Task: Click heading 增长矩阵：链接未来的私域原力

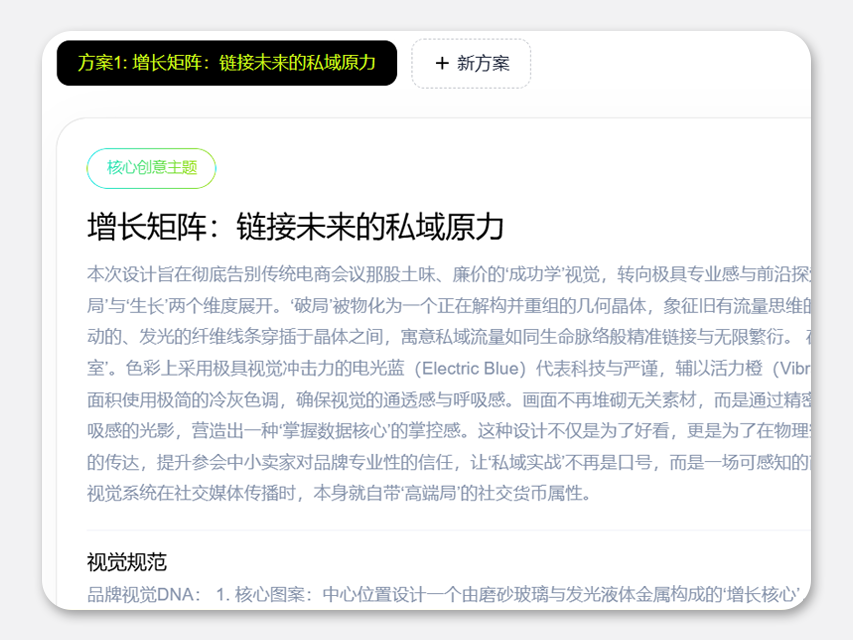Action: click(x=295, y=227)
